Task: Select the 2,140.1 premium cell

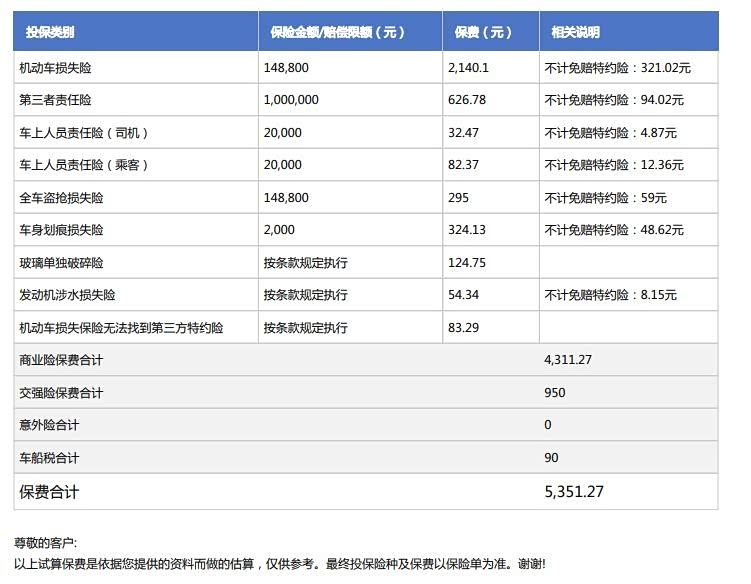Action: [468, 68]
